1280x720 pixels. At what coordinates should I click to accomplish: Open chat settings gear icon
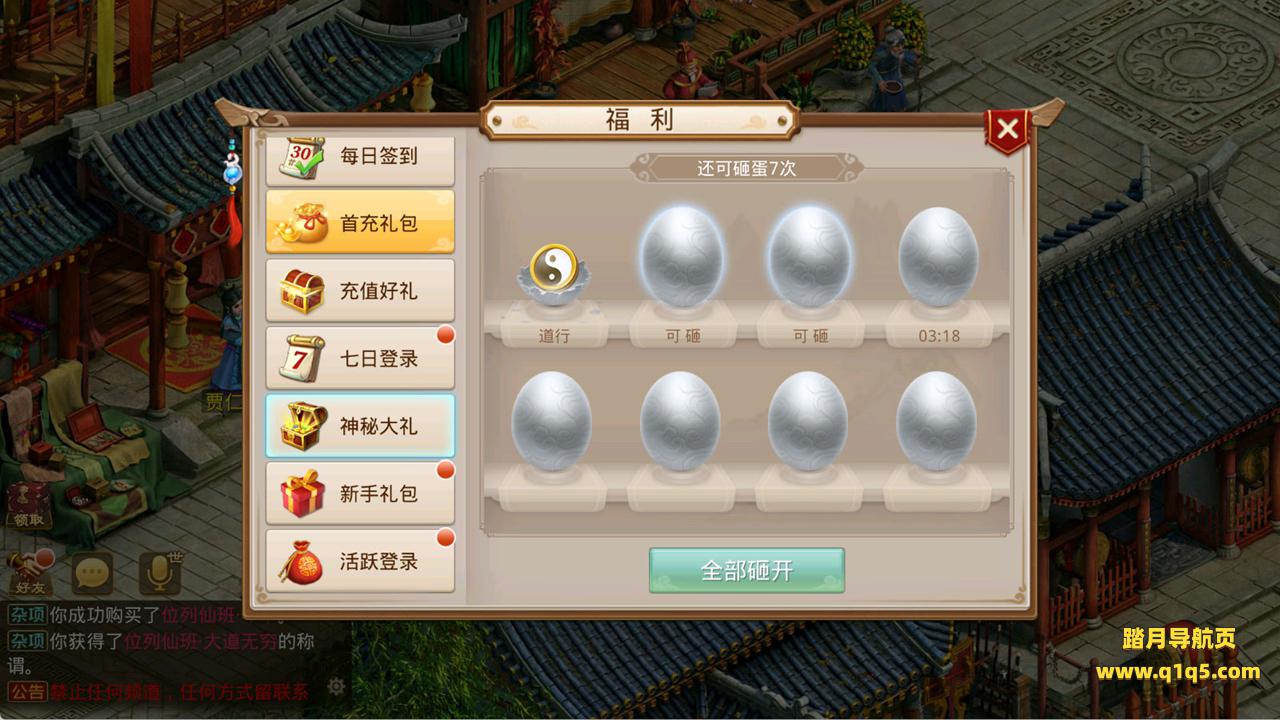pos(337,687)
